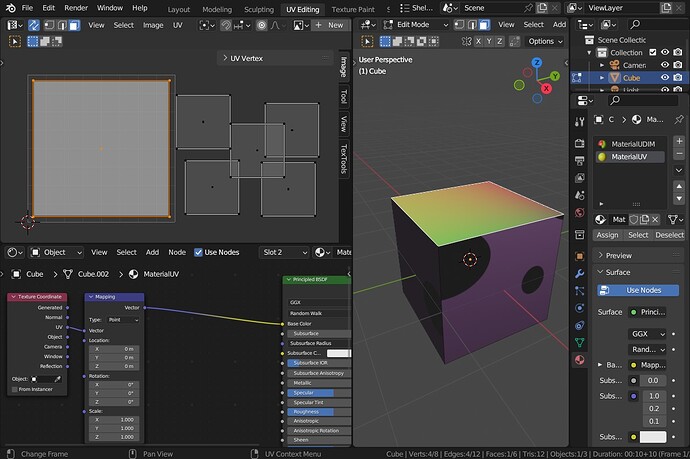
Task: Adjust the Specular slider in Principled BSDF
Action: pos(319,393)
